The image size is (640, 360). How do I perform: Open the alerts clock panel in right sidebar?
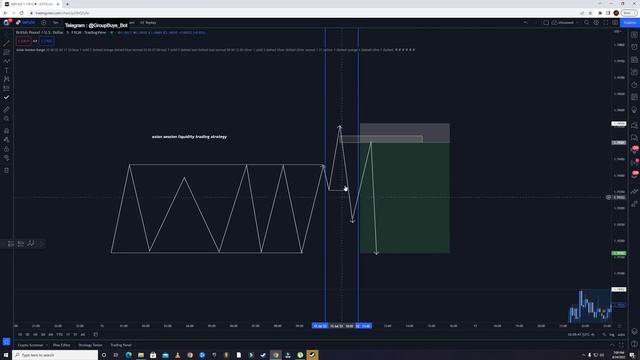coord(634,47)
